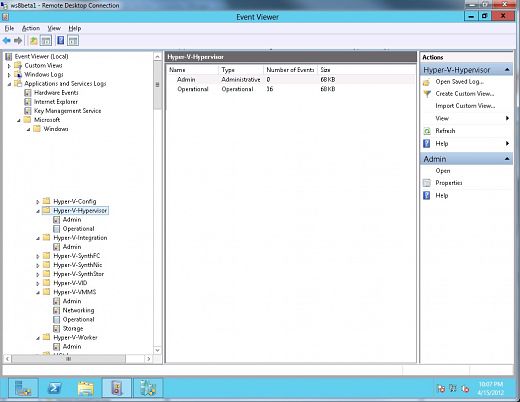Viewport: 520px width, 402px height.
Task: Click Event Viewer taskbar icon
Action: [x=116, y=388]
